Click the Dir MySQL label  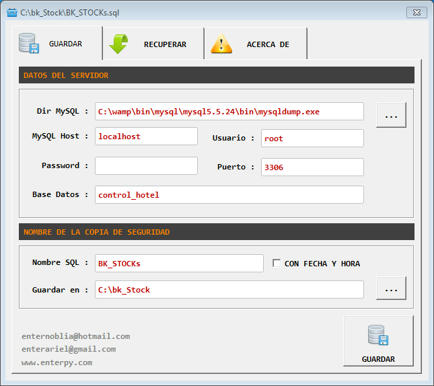coord(62,111)
